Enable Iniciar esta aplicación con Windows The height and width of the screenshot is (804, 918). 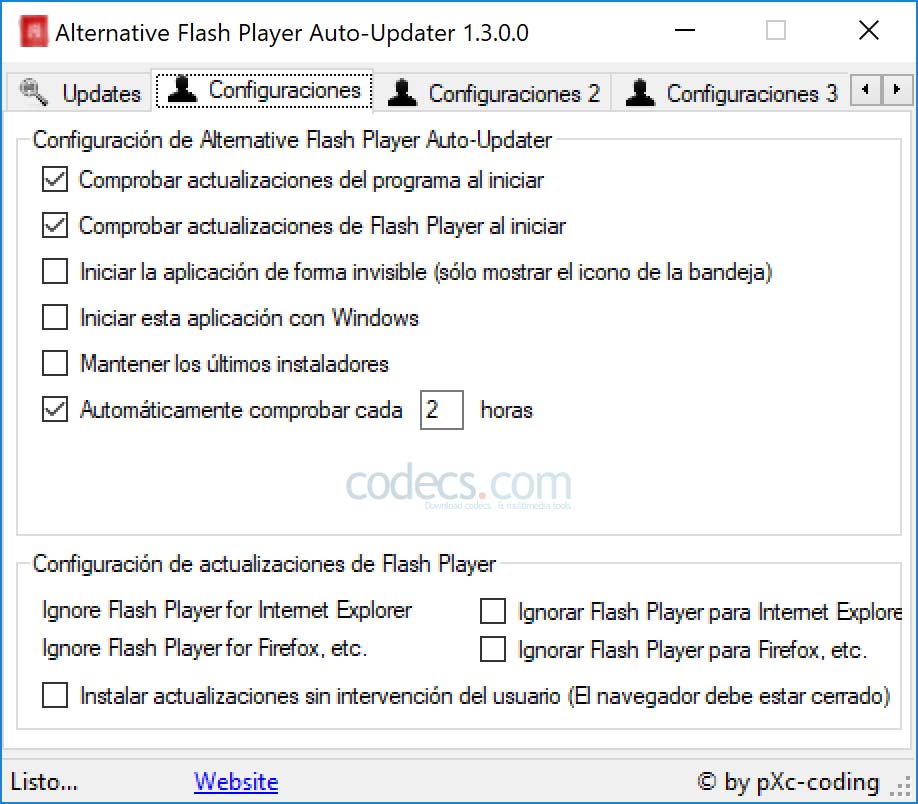click(55, 317)
